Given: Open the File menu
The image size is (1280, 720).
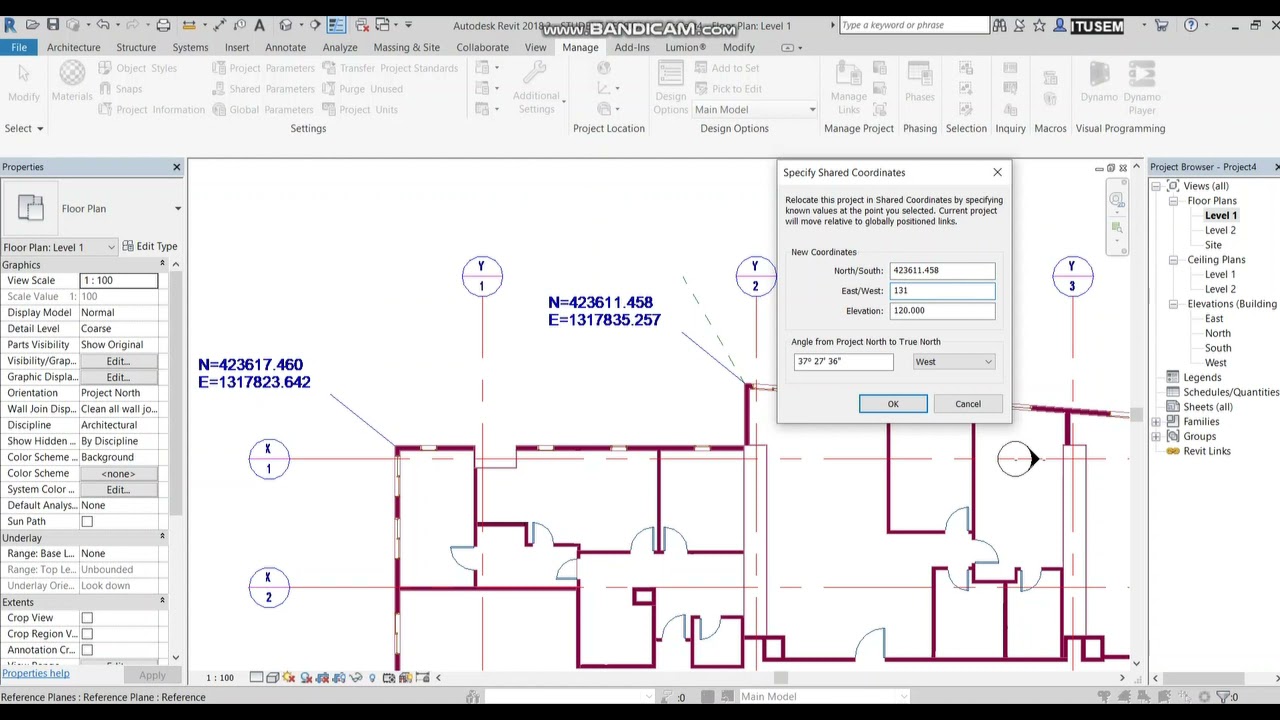Looking at the screenshot, I should click(x=19, y=47).
